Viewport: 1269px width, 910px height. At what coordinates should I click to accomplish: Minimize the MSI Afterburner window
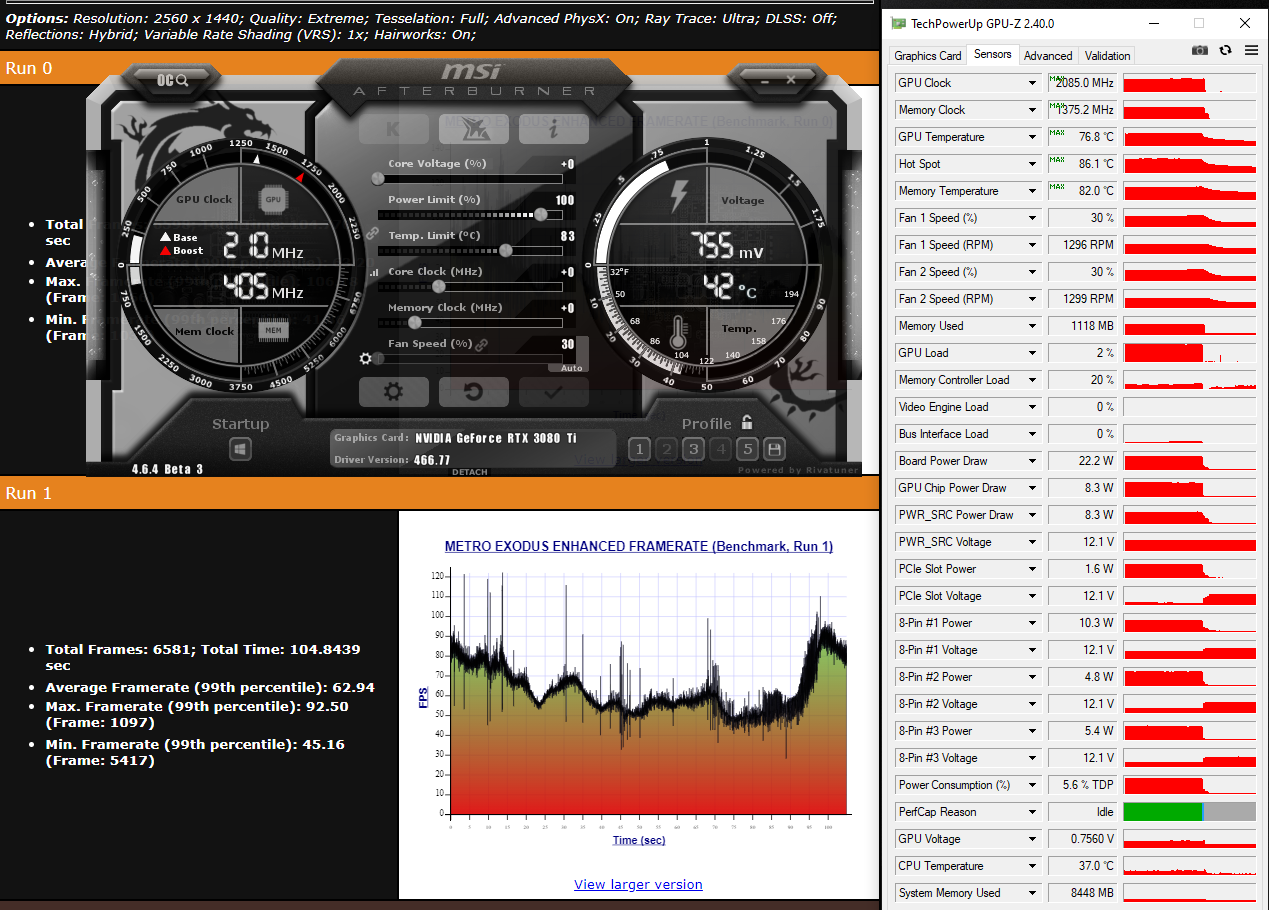764,80
